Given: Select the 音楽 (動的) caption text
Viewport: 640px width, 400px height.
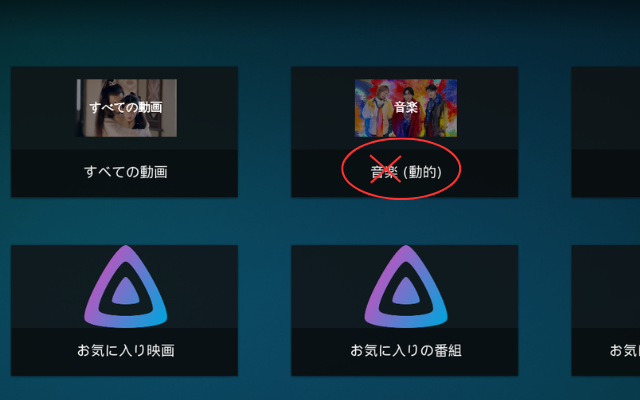Looking at the screenshot, I should (x=406, y=172).
